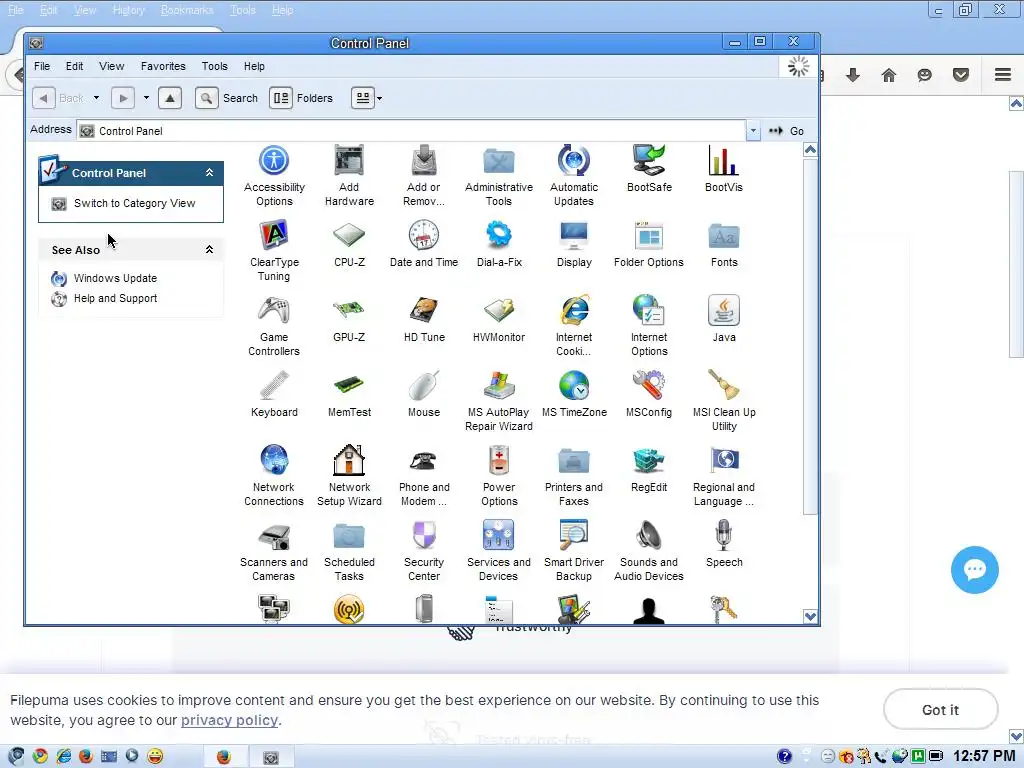This screenshot has height=768, width=1024.
Task: Open the Favorites menu
Action: click(x=163, y=66)
